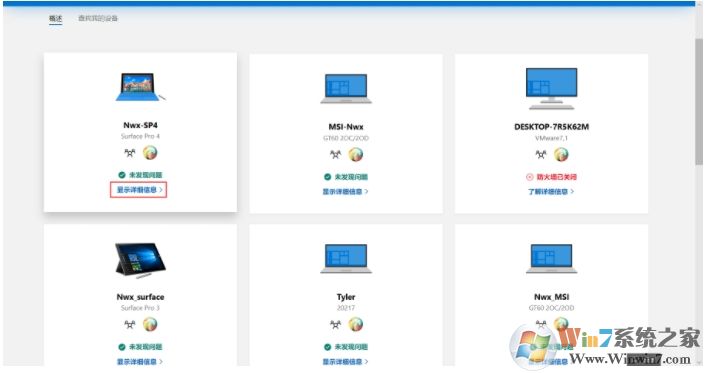Click the round user avatar on Tyler card
This screenshot has width=707, height=373.
click(356, 324)
